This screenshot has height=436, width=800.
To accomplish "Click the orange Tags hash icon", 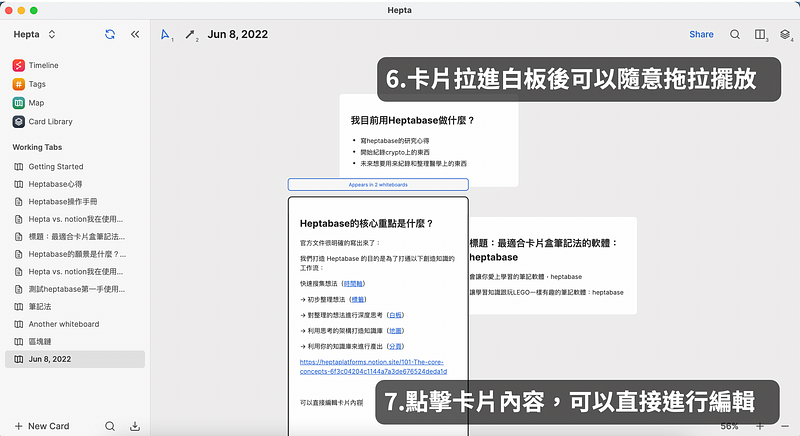I will click(x=19, y=84).
